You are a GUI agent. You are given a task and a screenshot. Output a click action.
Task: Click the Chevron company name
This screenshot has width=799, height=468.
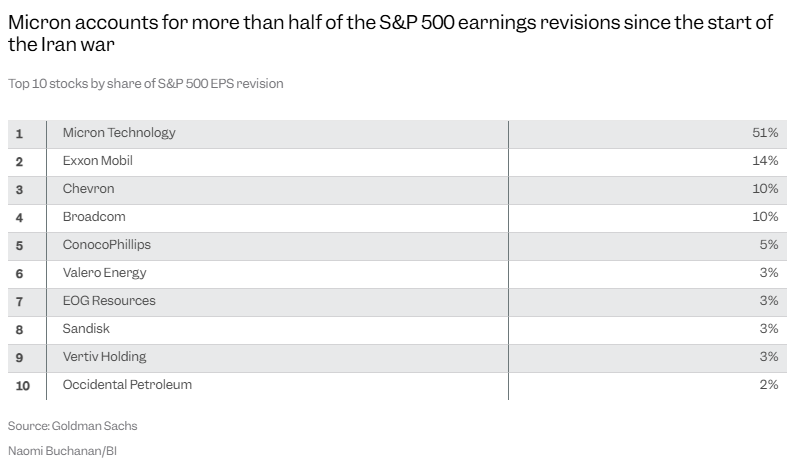point(88,189)
